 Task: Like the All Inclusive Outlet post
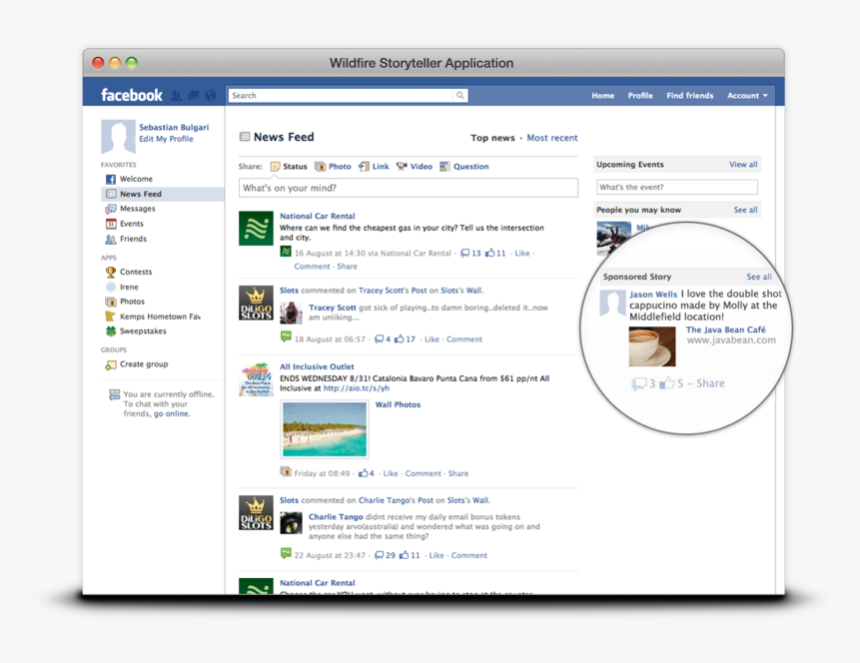(x=391, y=473)
